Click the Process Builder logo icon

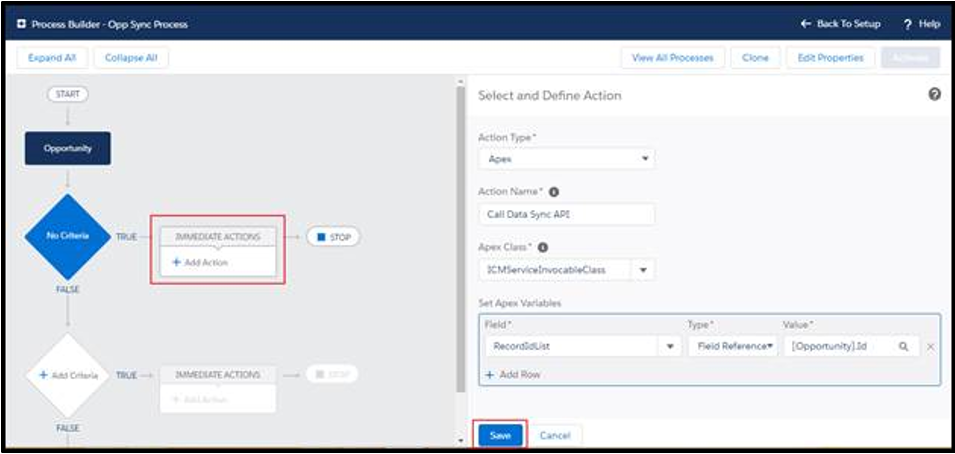pos(21,24)
